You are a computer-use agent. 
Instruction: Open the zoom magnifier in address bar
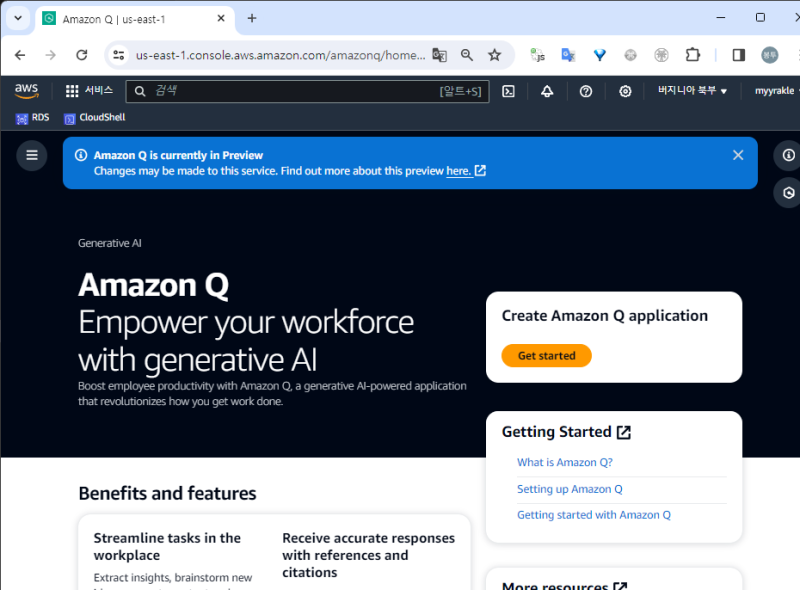(x=466, y=55)
